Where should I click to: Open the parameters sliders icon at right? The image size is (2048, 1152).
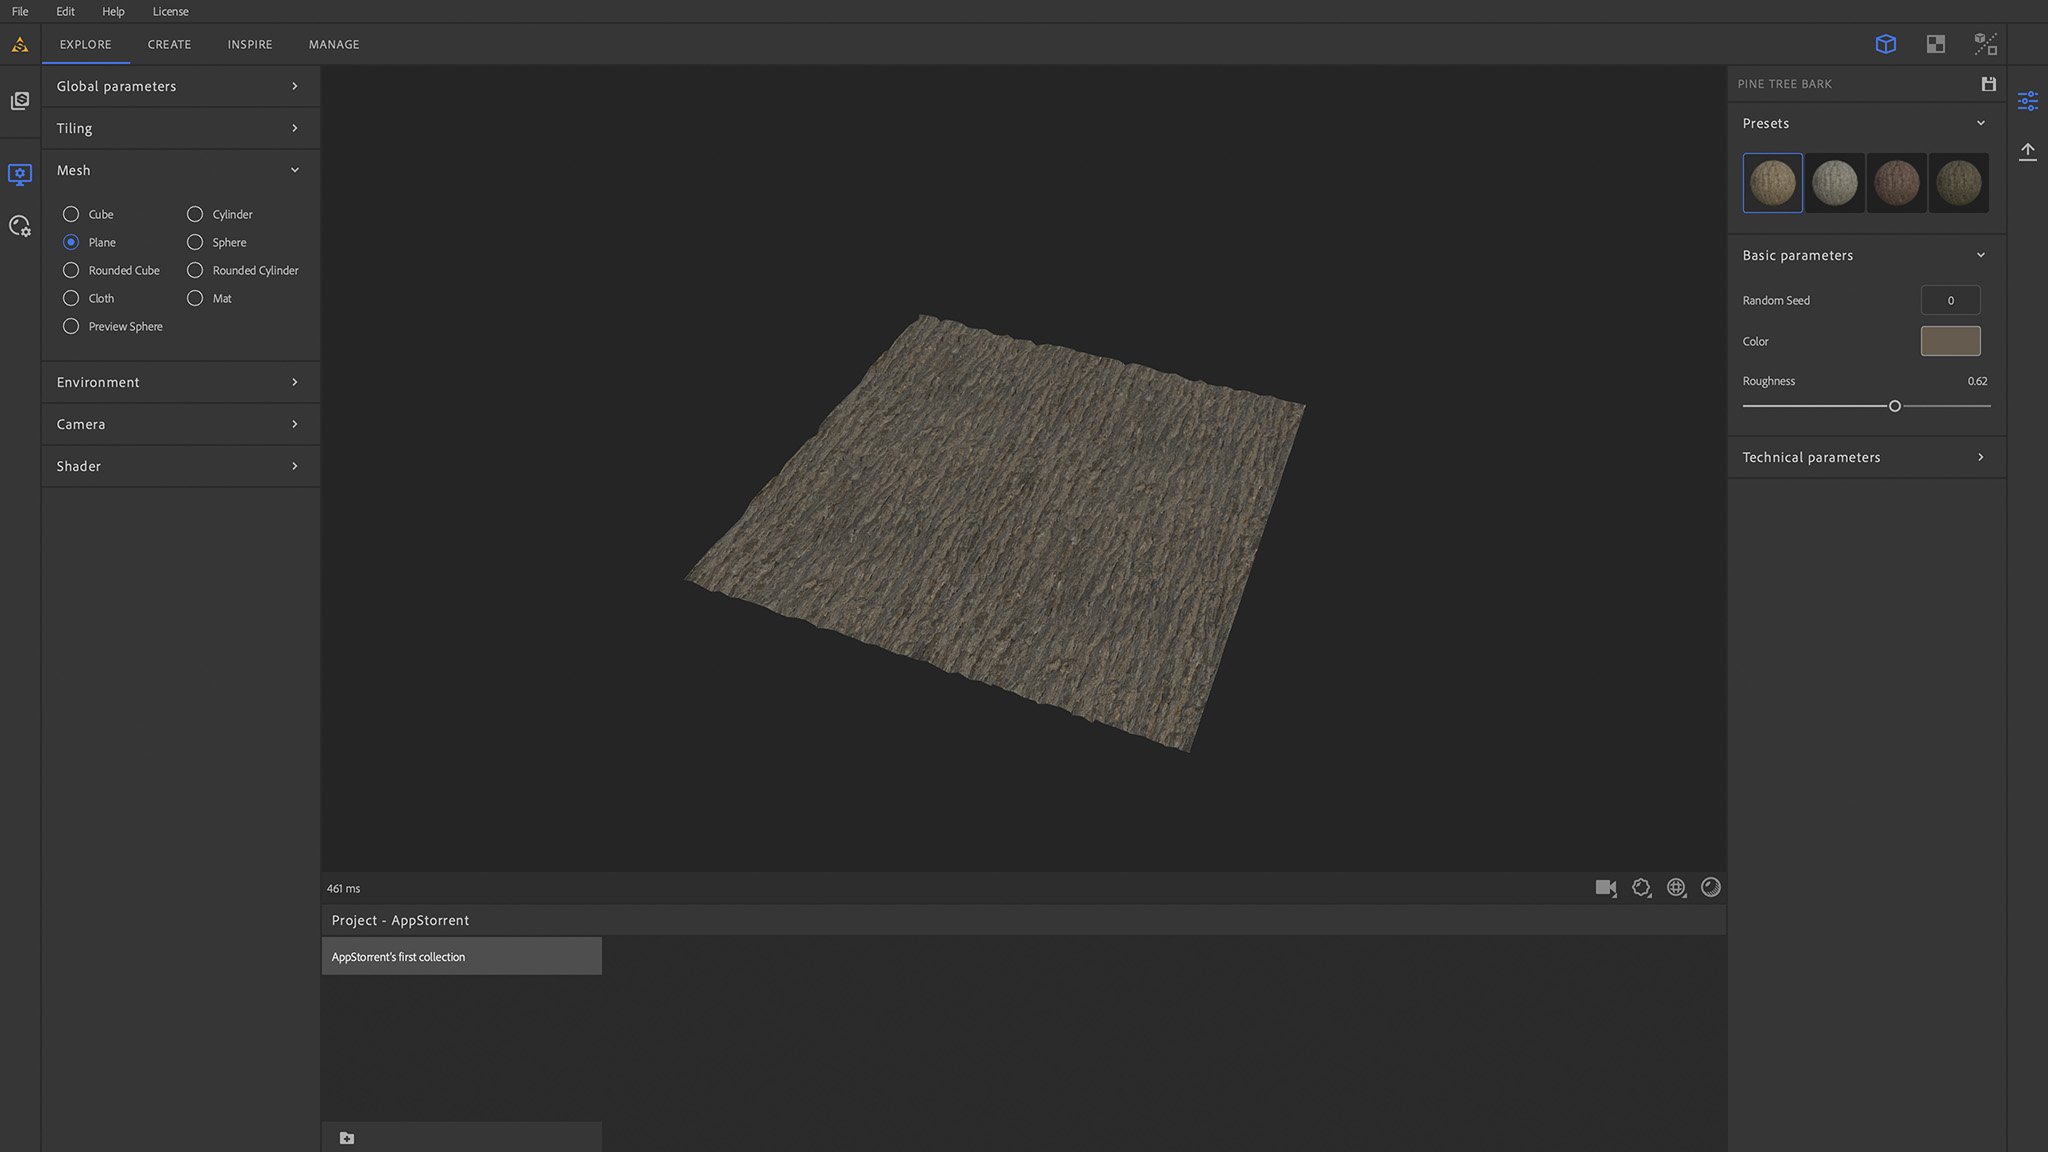click(2027, 101)
